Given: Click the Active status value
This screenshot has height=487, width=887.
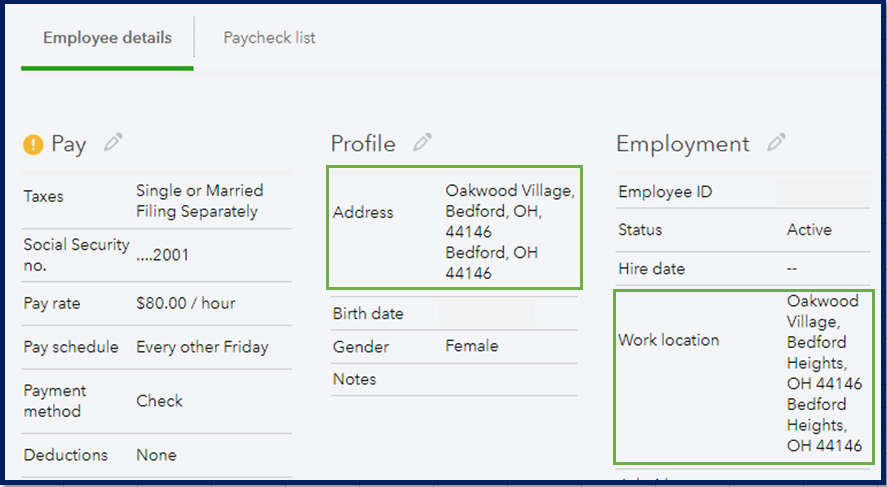Looking at the screenshot, I should [x=808, y=230].
